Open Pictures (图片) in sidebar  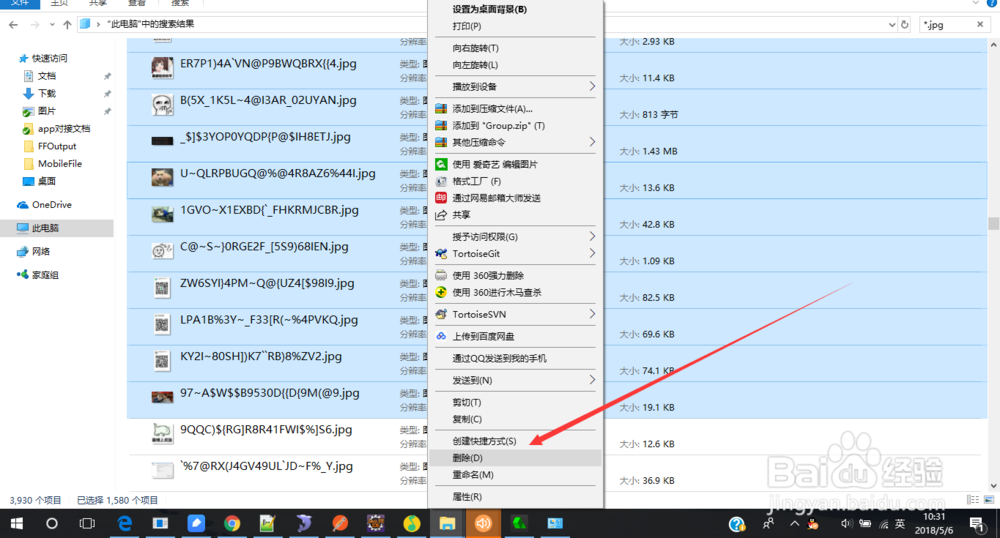(x=47, y=111)
